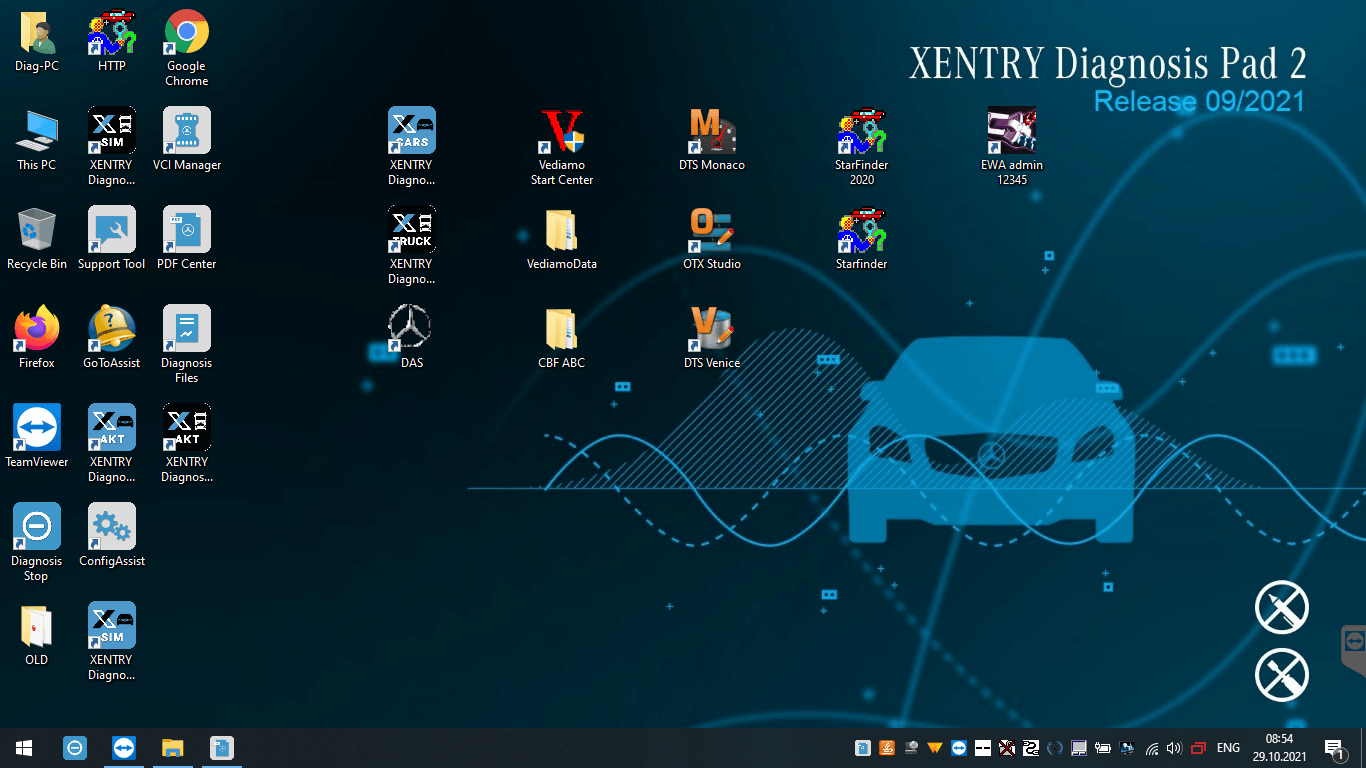Viewport: 1366px width, 768px height.
Task: Open the GoToAssist shortcut
Action: pyautogui.click(x=112, y=338)
